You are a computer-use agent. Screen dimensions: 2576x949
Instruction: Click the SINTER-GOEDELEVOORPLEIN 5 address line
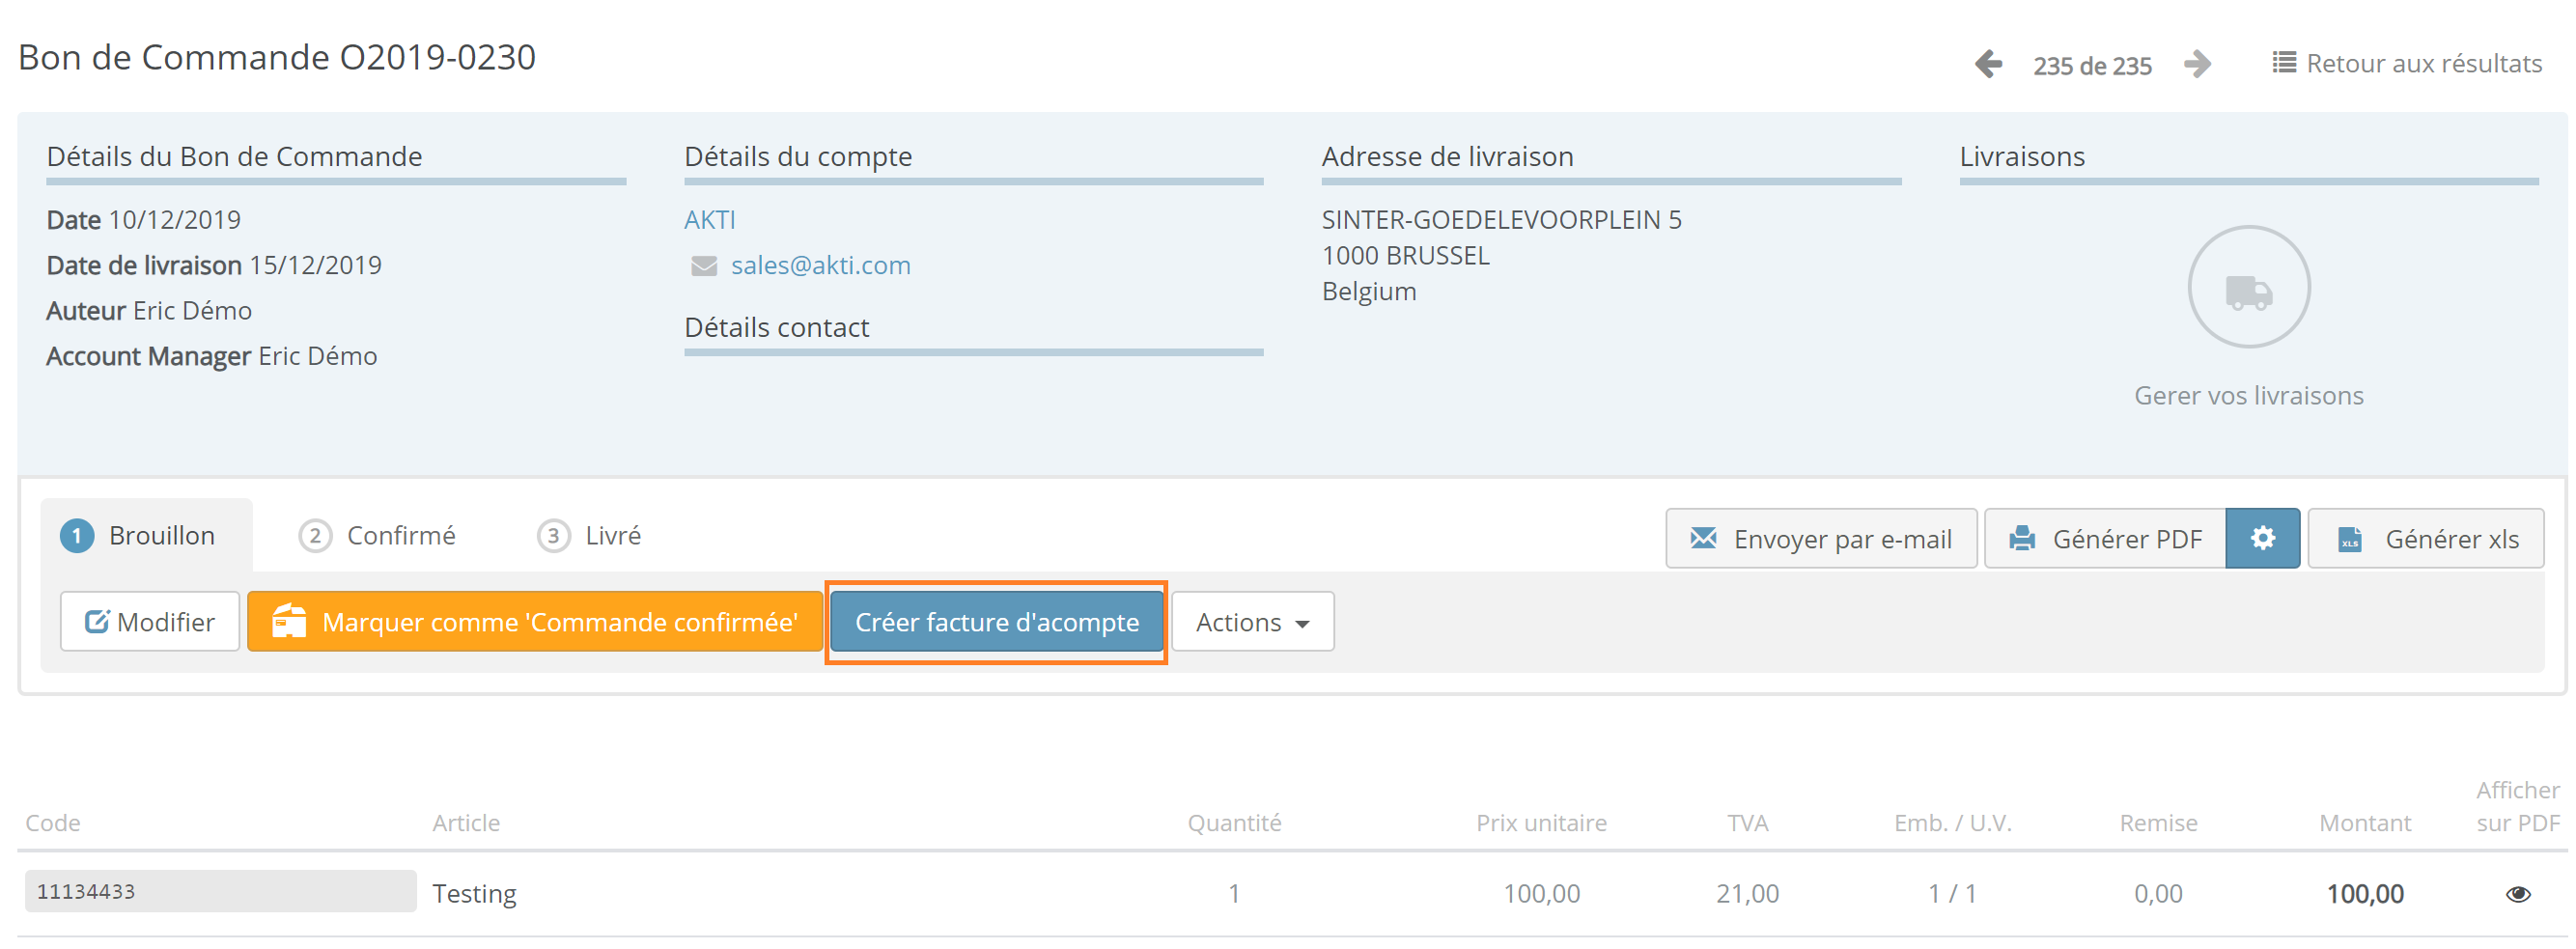coord(1501,220)
